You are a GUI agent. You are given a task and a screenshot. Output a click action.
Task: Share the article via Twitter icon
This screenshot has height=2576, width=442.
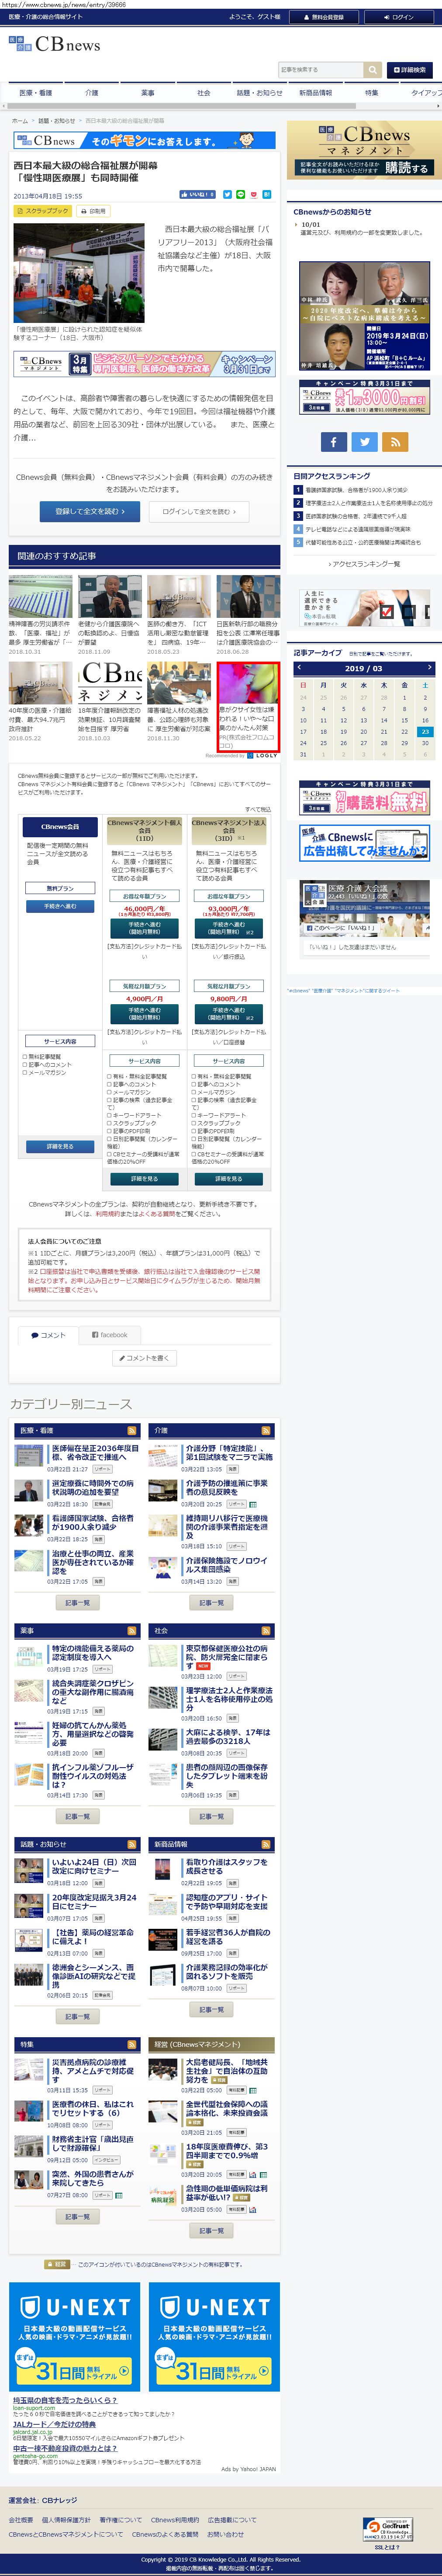pyautogui.click(x=227, y=195)
